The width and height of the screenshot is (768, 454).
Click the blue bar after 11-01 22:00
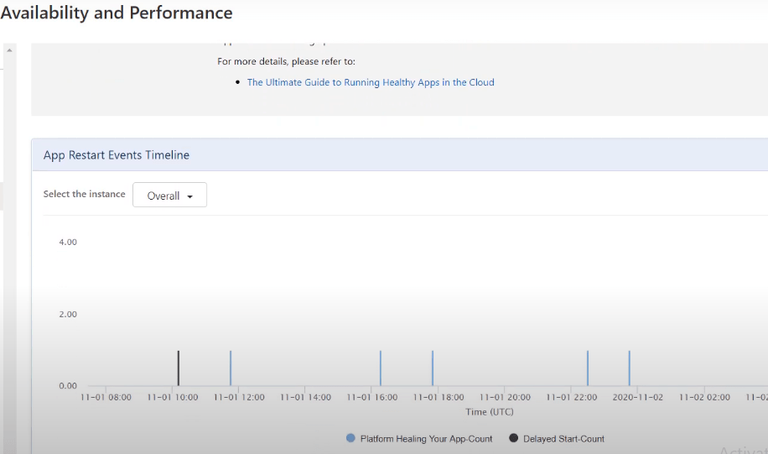(587, 368)
